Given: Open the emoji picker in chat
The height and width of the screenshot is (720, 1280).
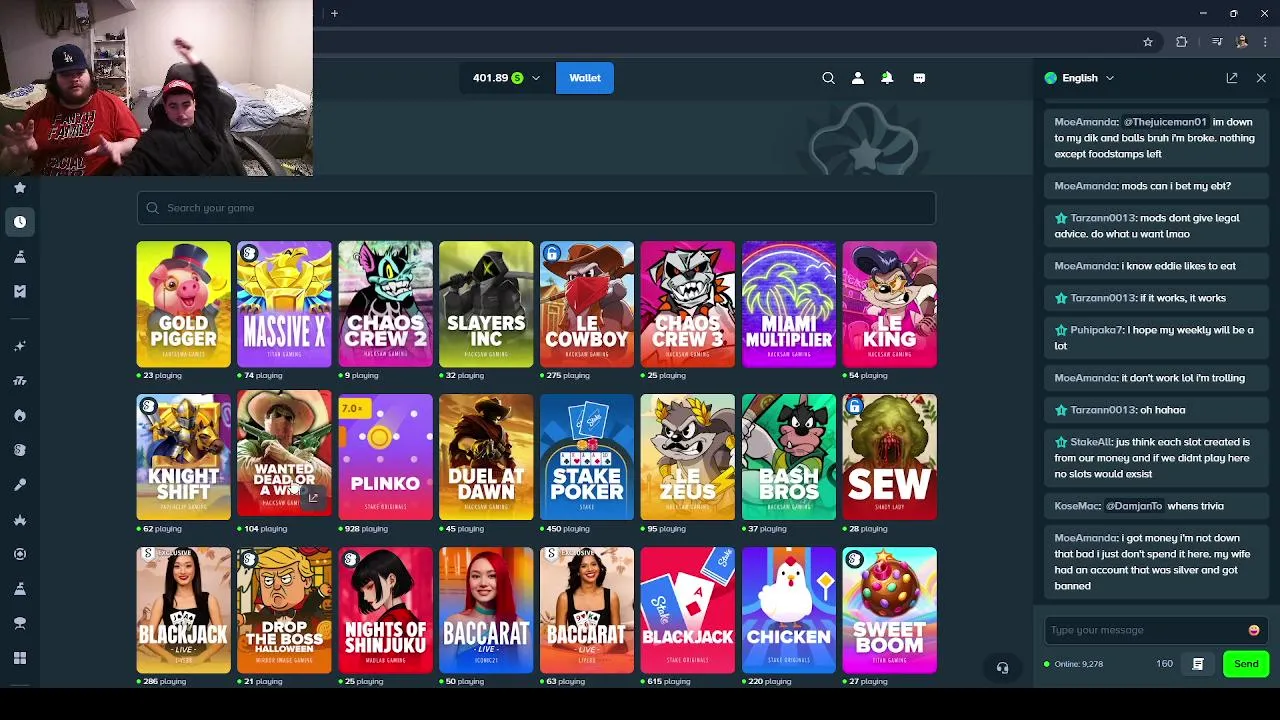Looking at the screenshot, I should (x=1254, y=630).
